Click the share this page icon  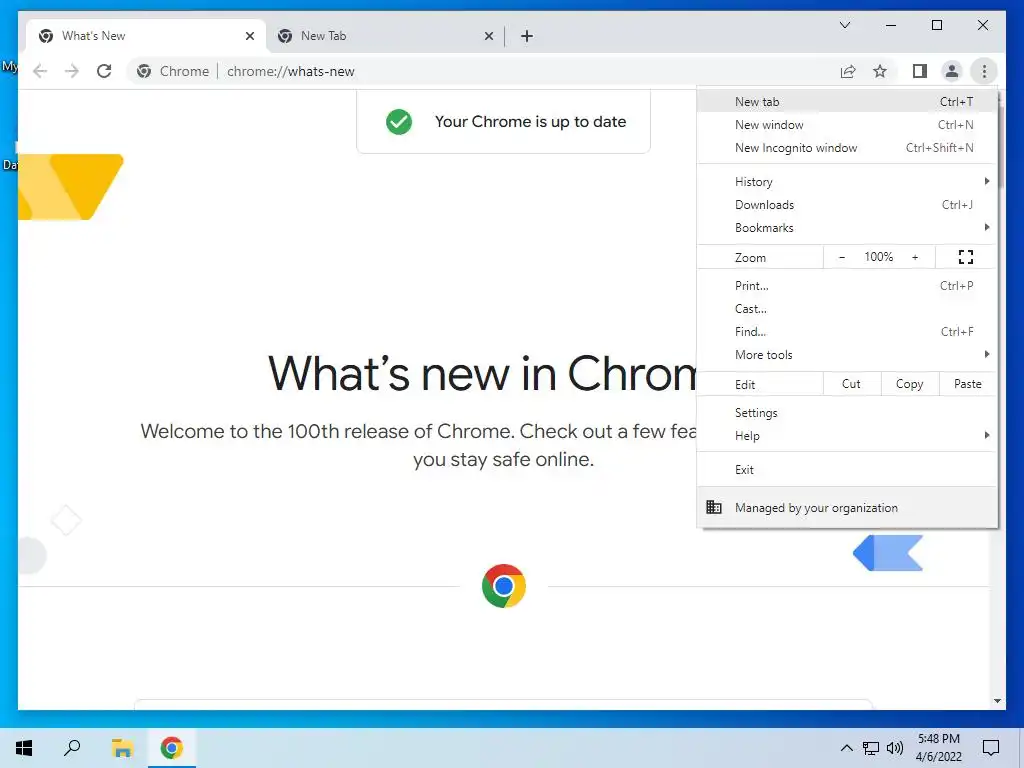tap(848, 71)
